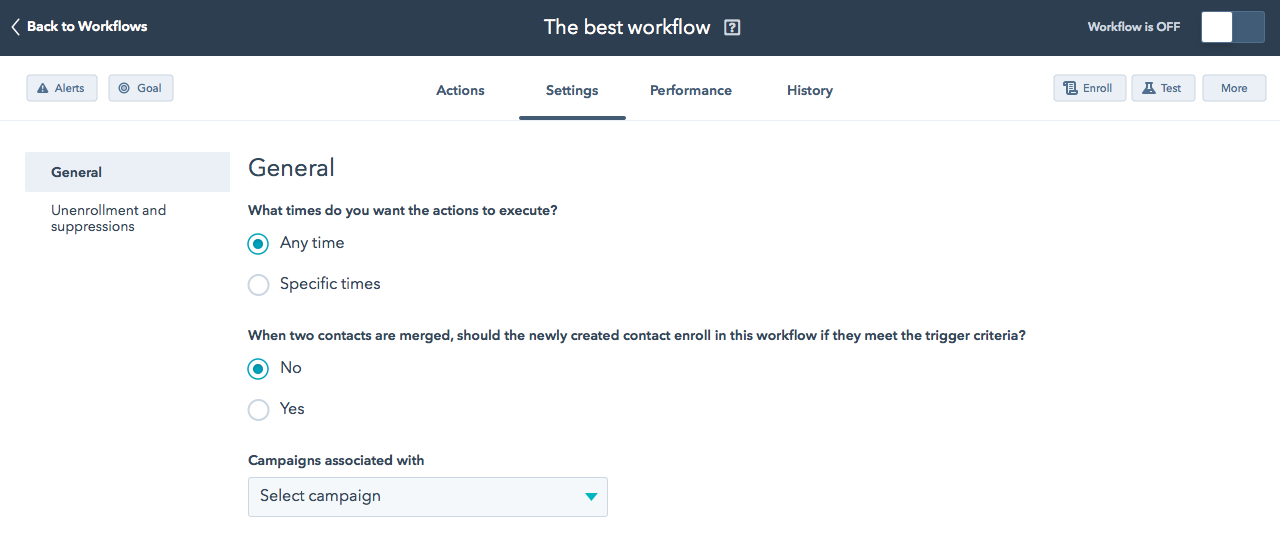
Task: Turn on the workflow toggle switch
Action: pos(1232,27)
